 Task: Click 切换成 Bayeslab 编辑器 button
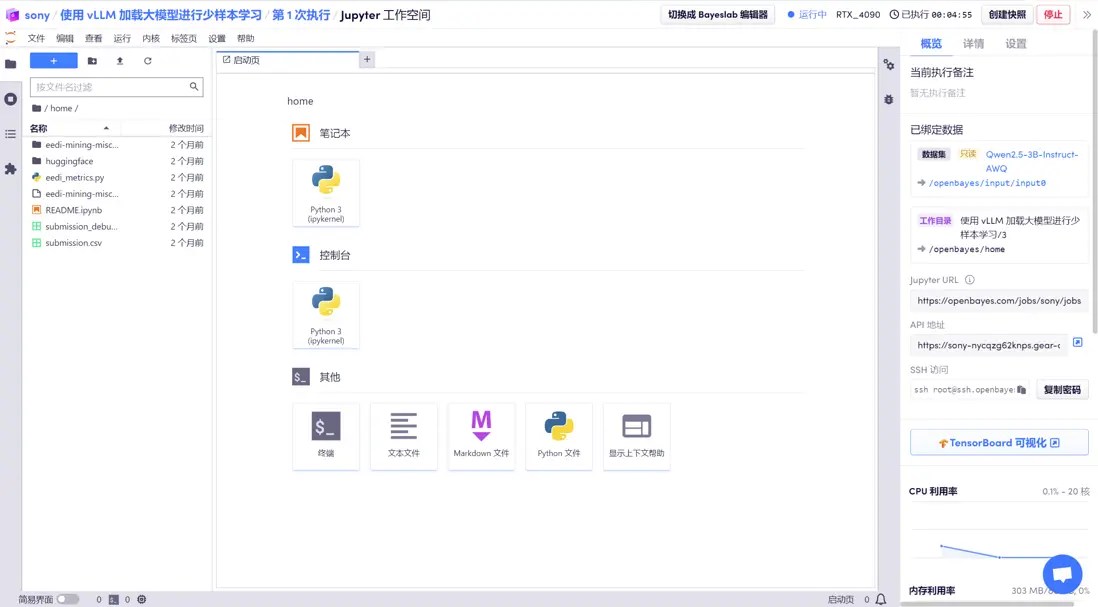718,15
